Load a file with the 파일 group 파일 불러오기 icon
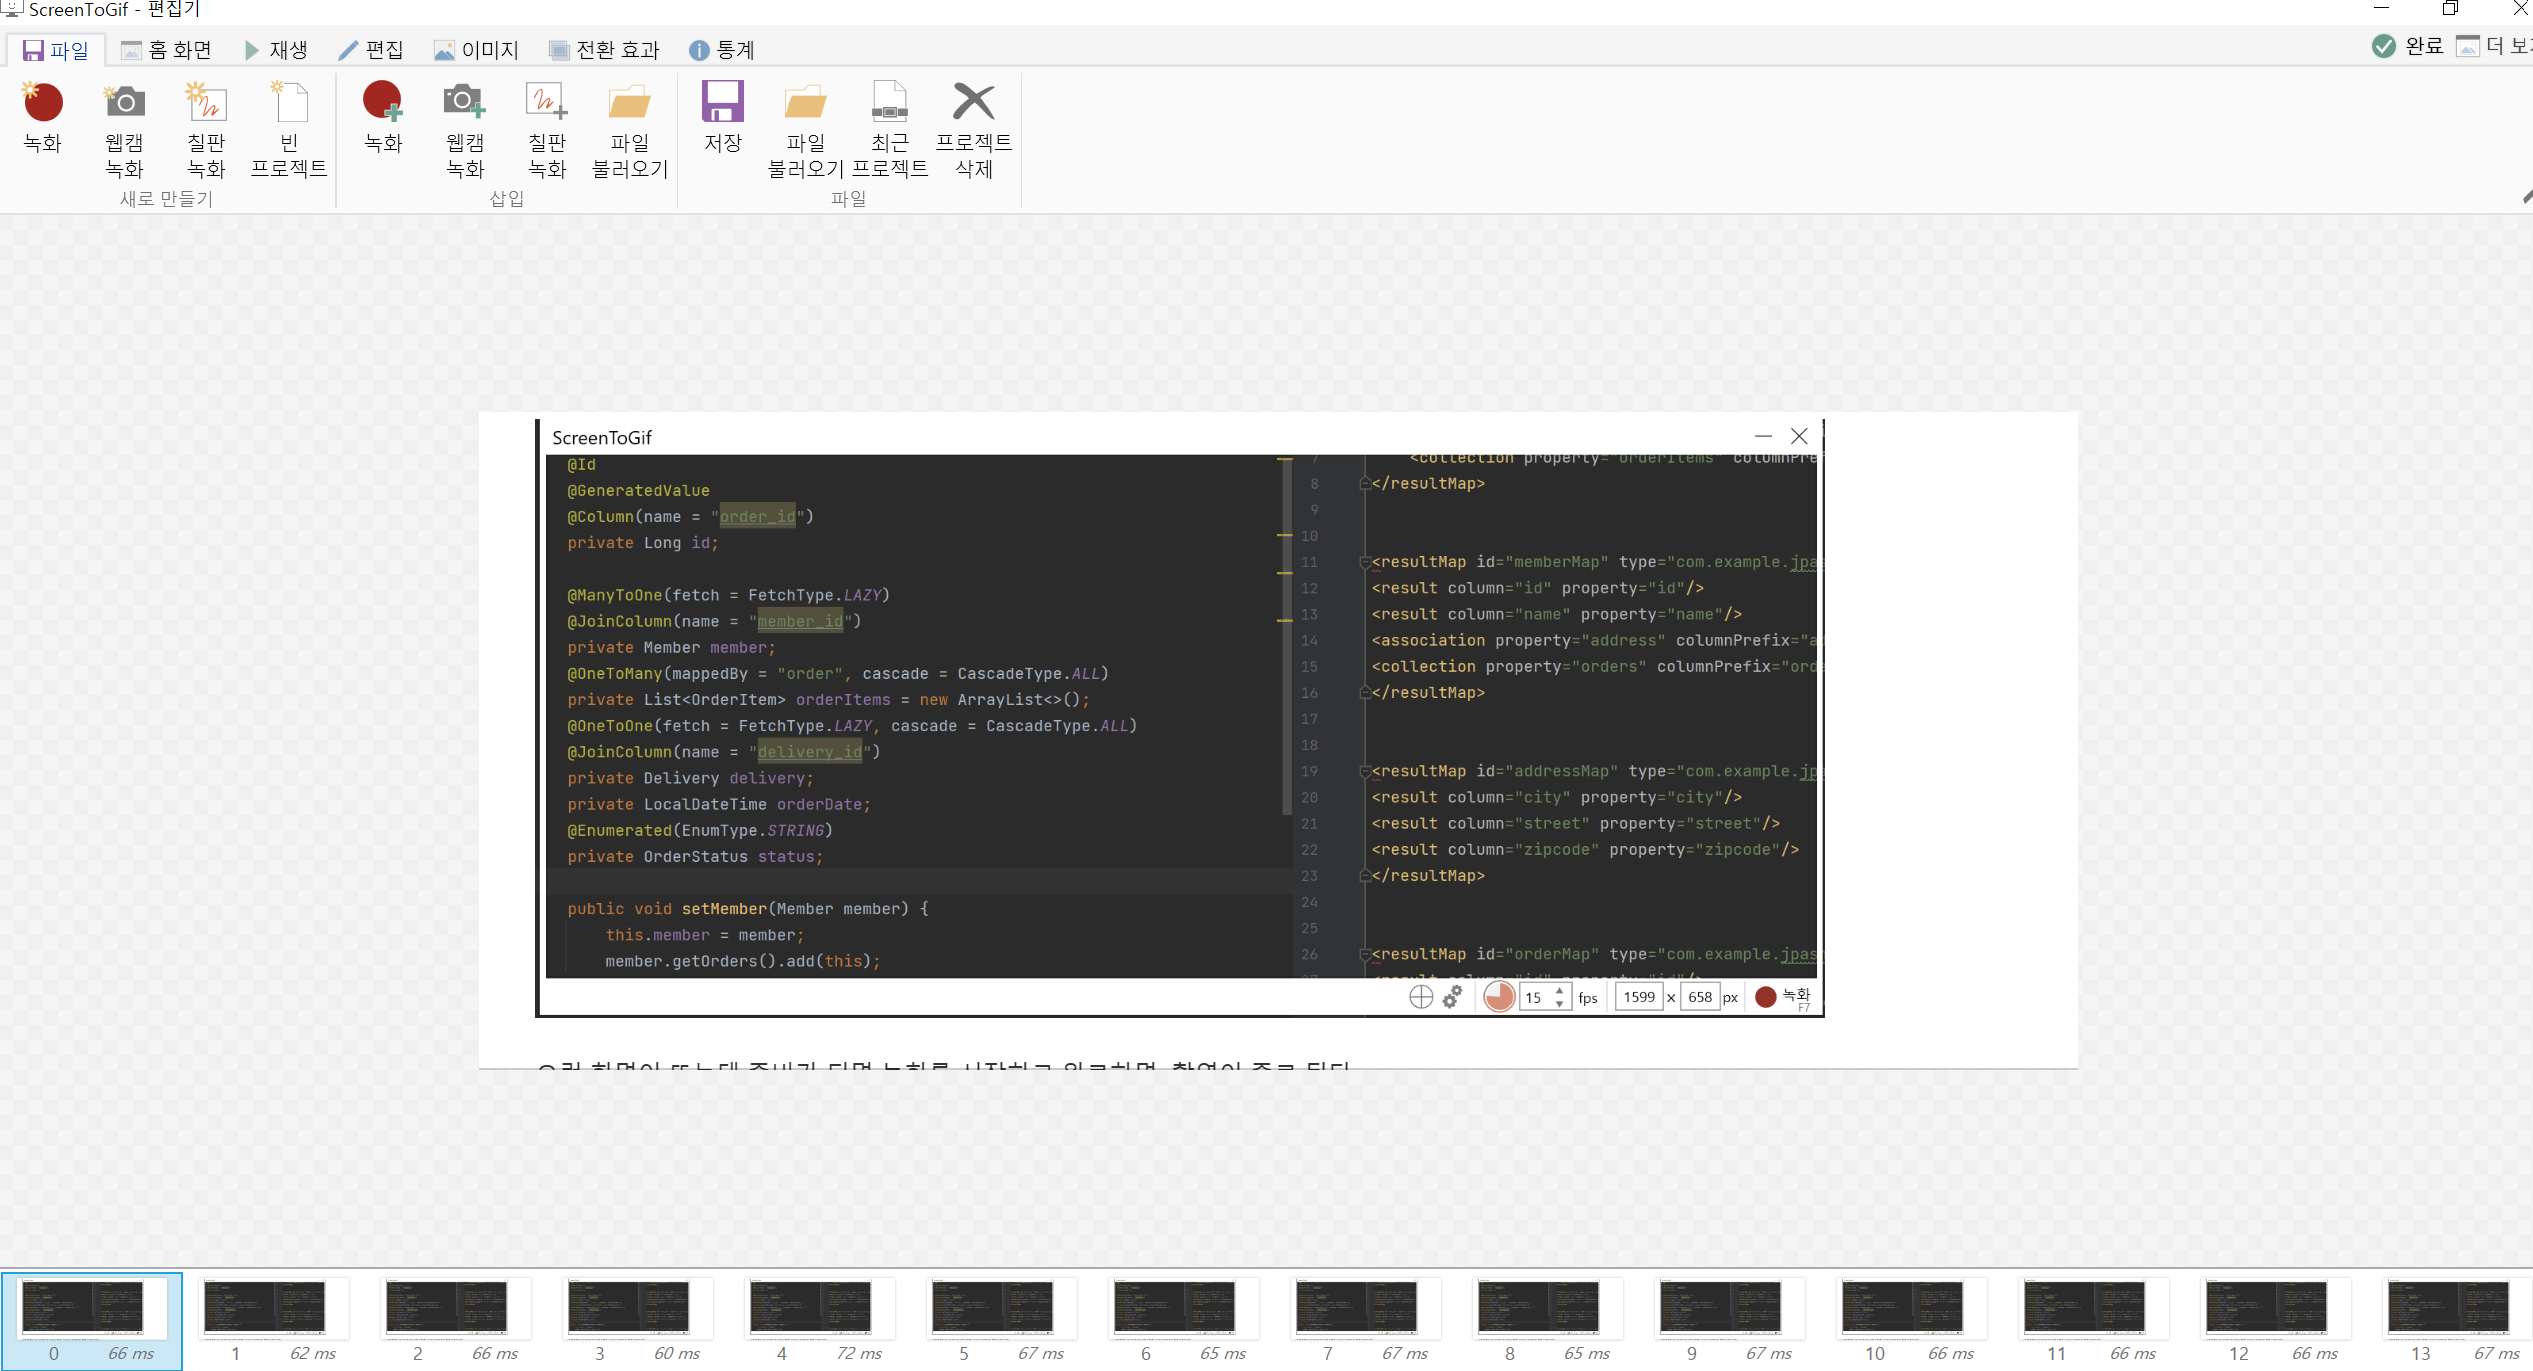Image resolution: width=2533 pixels, height=1371 pixels. pos(805,103)
